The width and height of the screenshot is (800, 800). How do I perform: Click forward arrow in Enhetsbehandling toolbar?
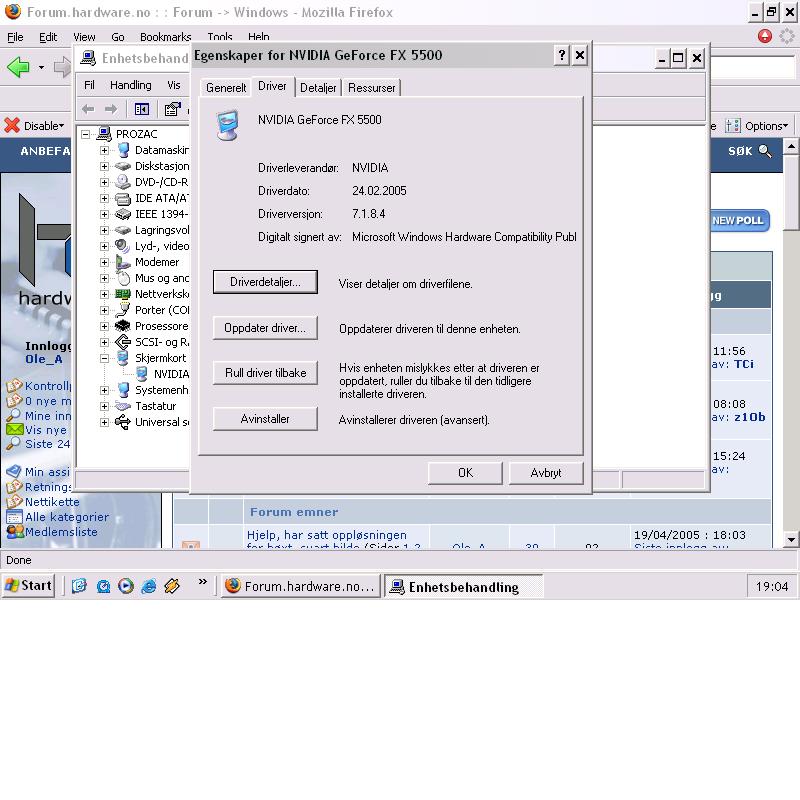(111, 109)
